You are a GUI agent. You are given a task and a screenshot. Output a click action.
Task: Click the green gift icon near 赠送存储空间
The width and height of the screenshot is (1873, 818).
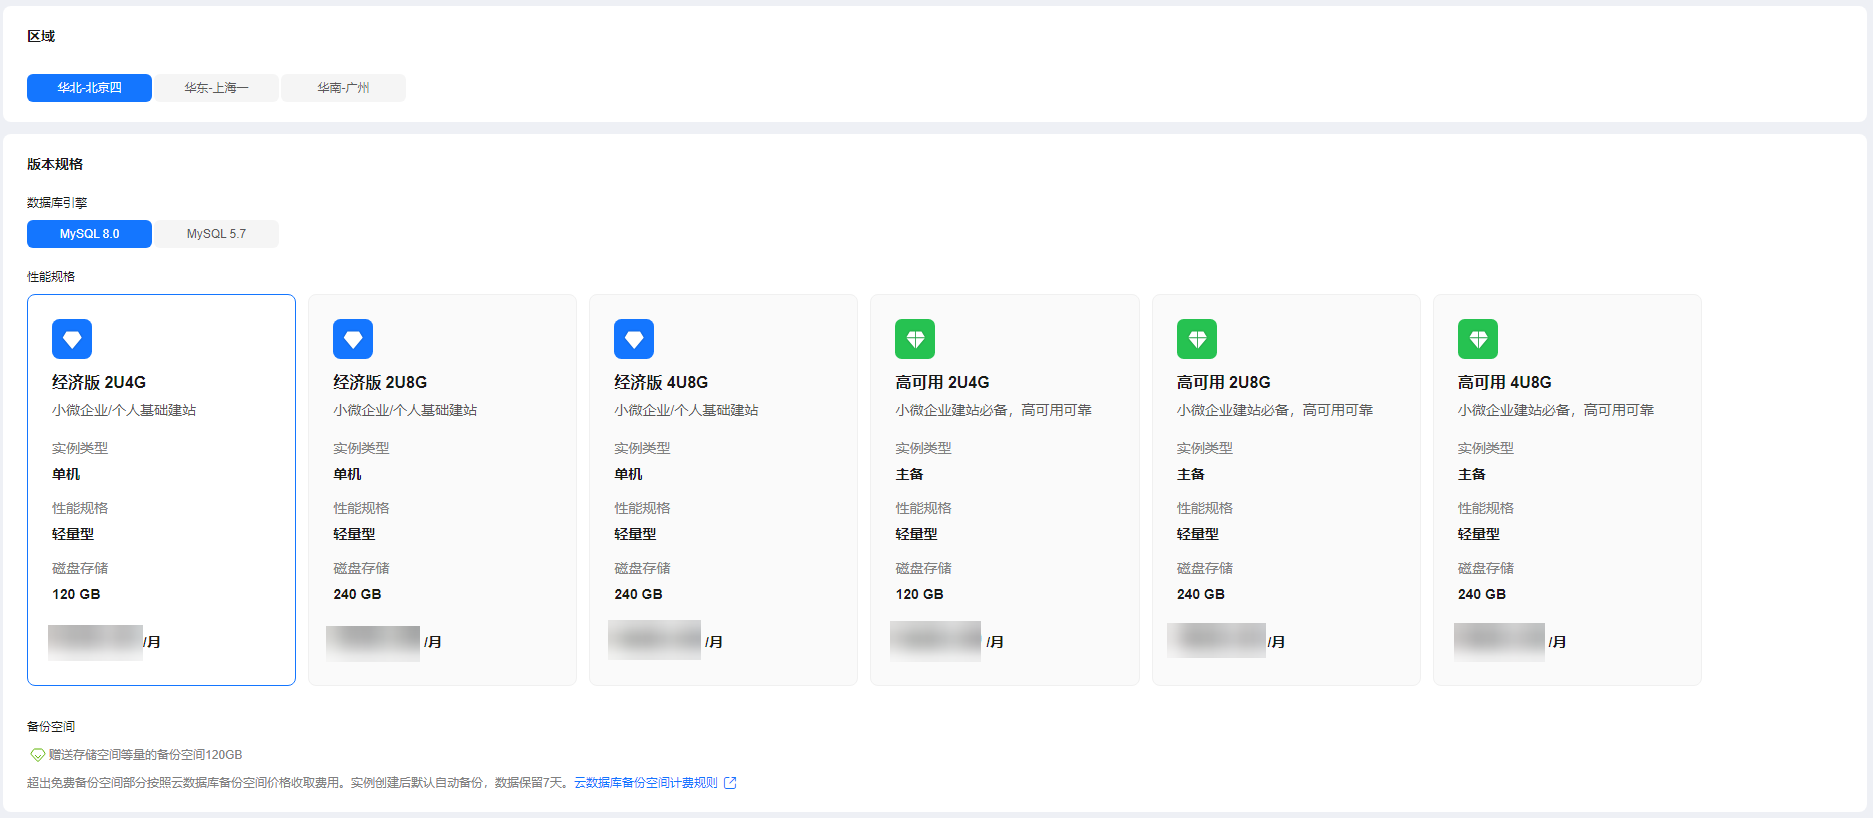[37, 755]
